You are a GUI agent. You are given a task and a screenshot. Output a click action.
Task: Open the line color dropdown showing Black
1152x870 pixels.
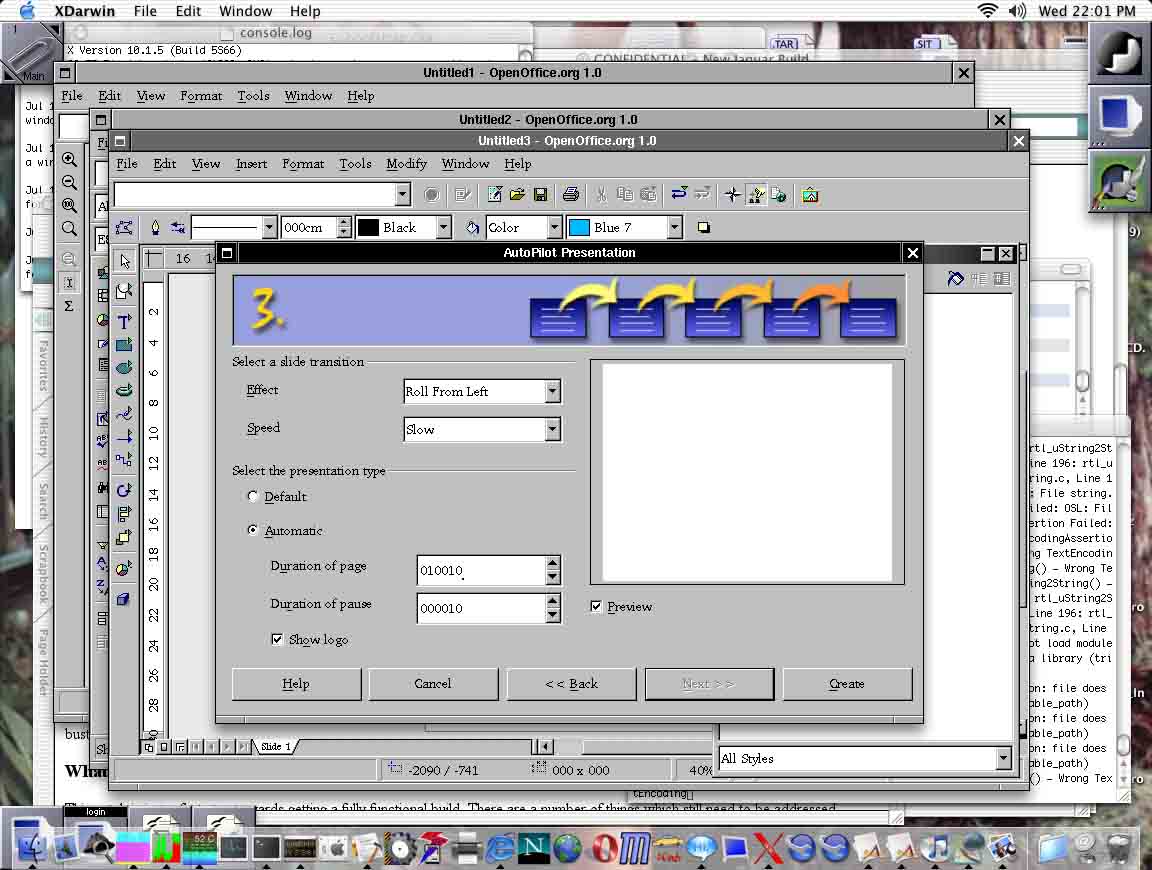click(443, 228)
